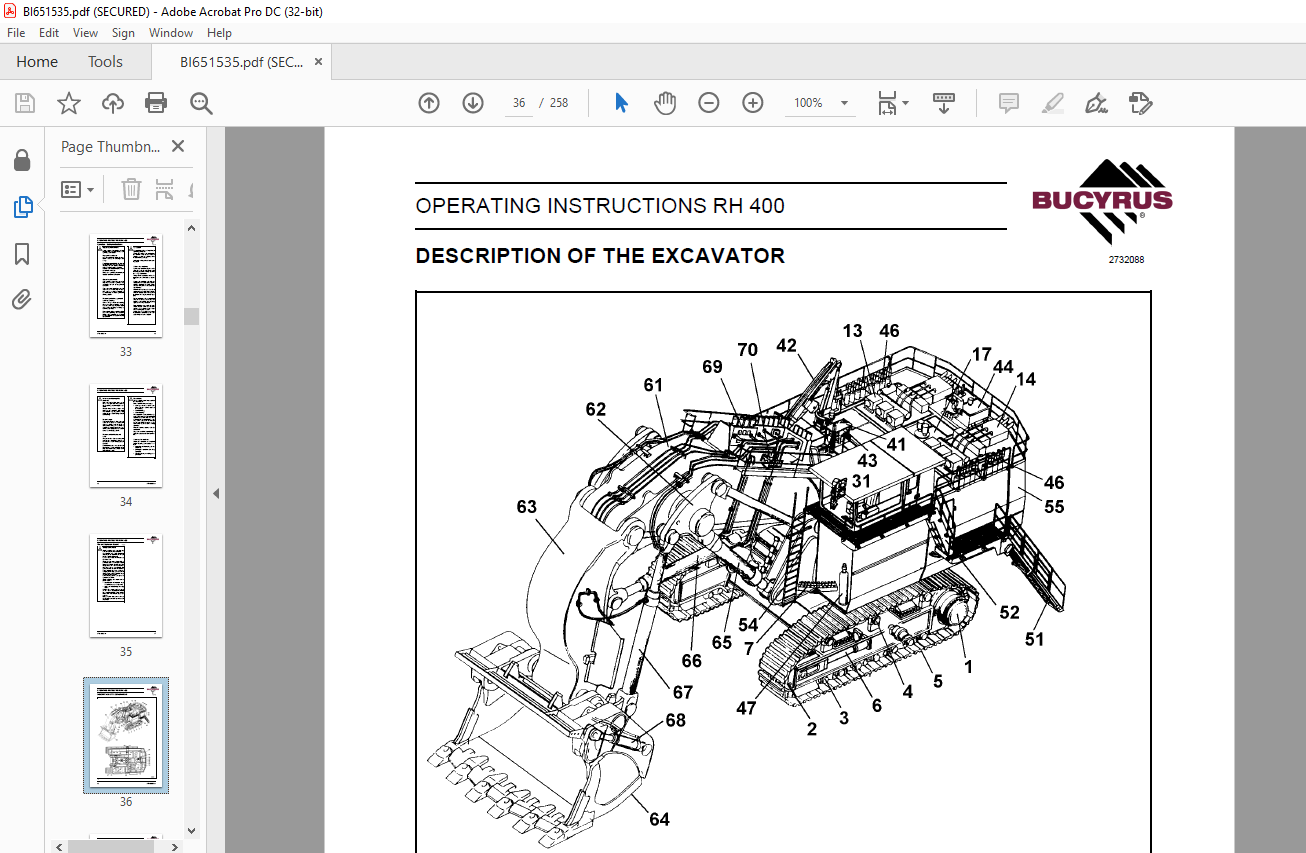Go to previous page arrow
The width and height of the screenshot is (1306, 853).
coord(429,103)
